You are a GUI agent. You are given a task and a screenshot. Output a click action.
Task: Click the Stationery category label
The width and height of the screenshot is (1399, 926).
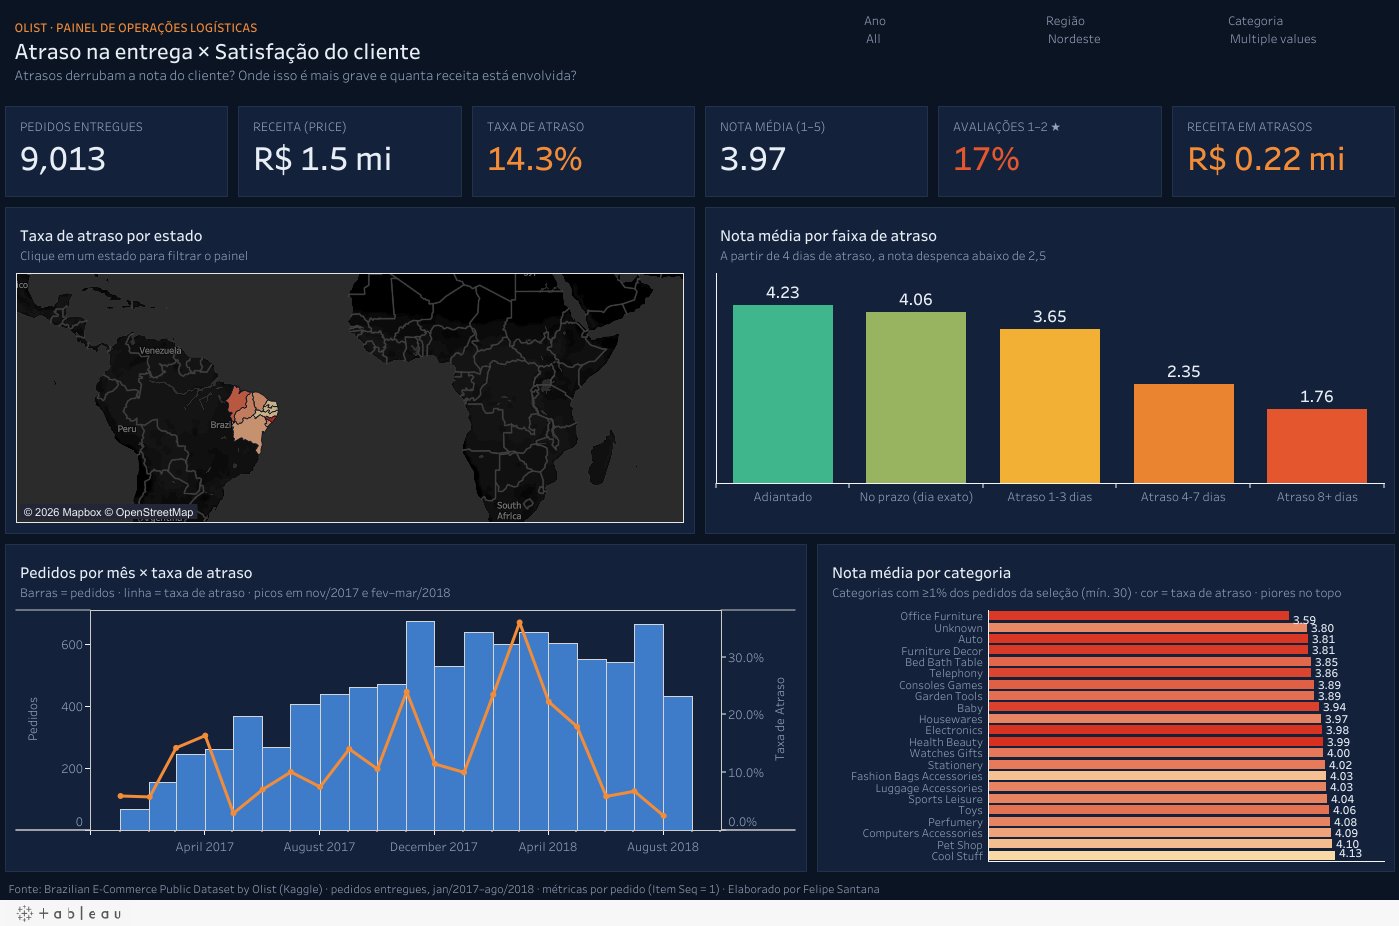[x=955, y=765]
